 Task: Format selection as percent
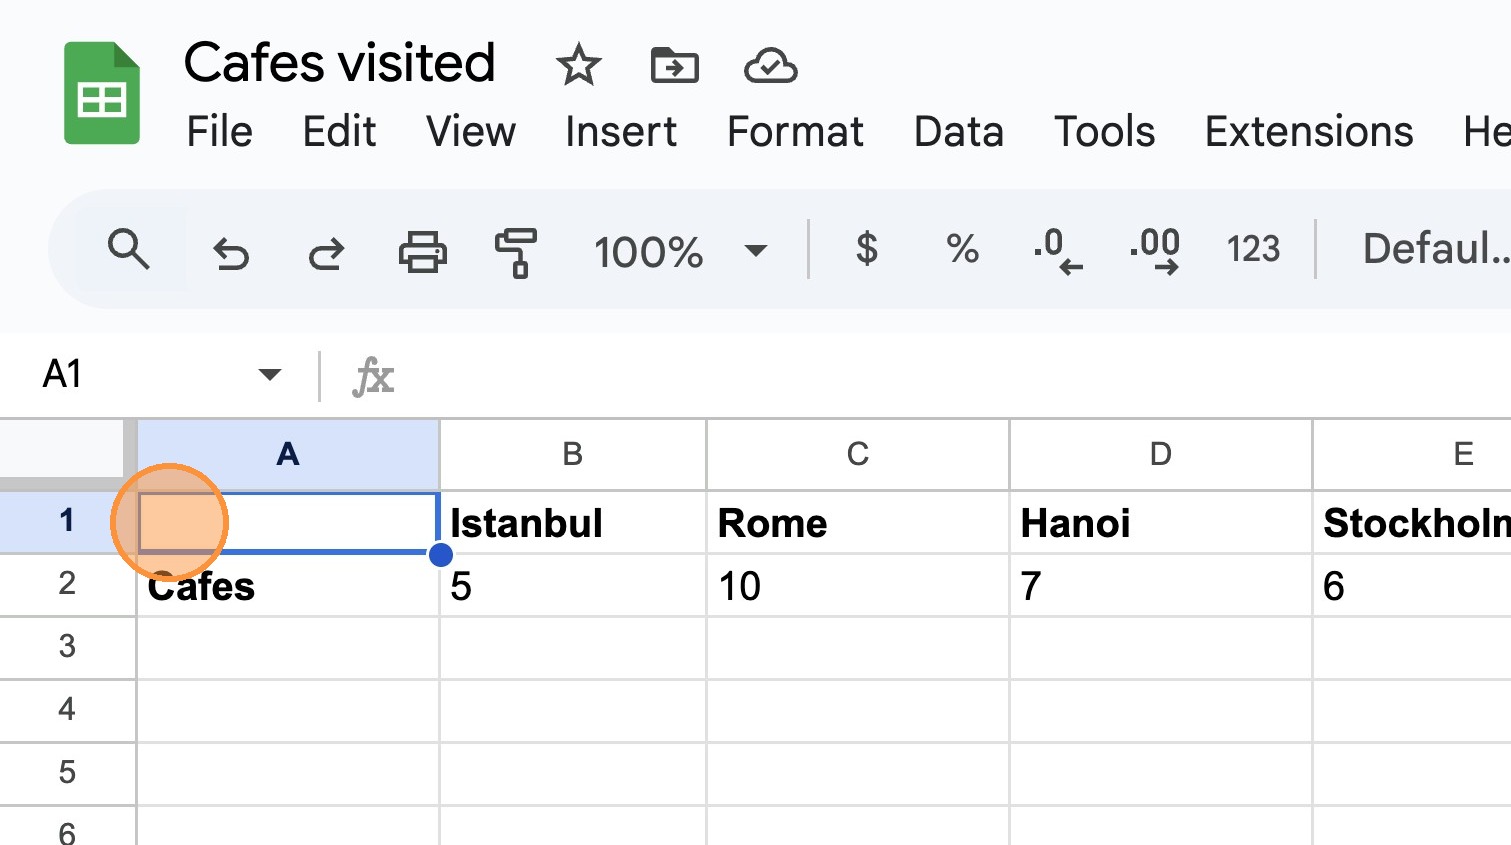tap(962, 249)
